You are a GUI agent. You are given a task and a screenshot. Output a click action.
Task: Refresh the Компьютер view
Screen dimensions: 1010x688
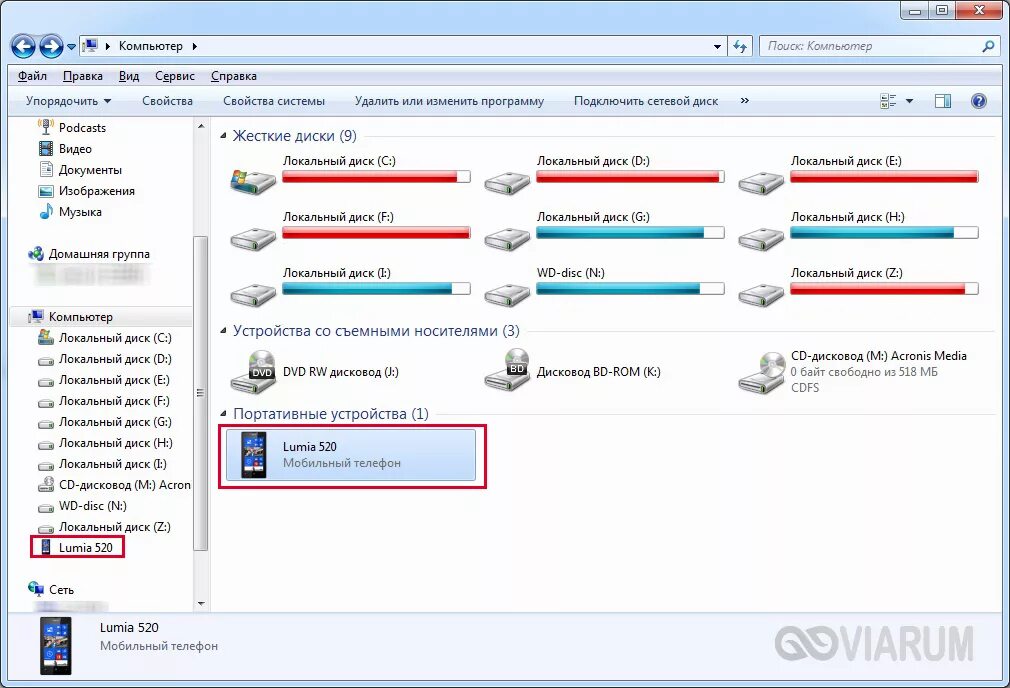pyautogui.click(x=740, y=46)
